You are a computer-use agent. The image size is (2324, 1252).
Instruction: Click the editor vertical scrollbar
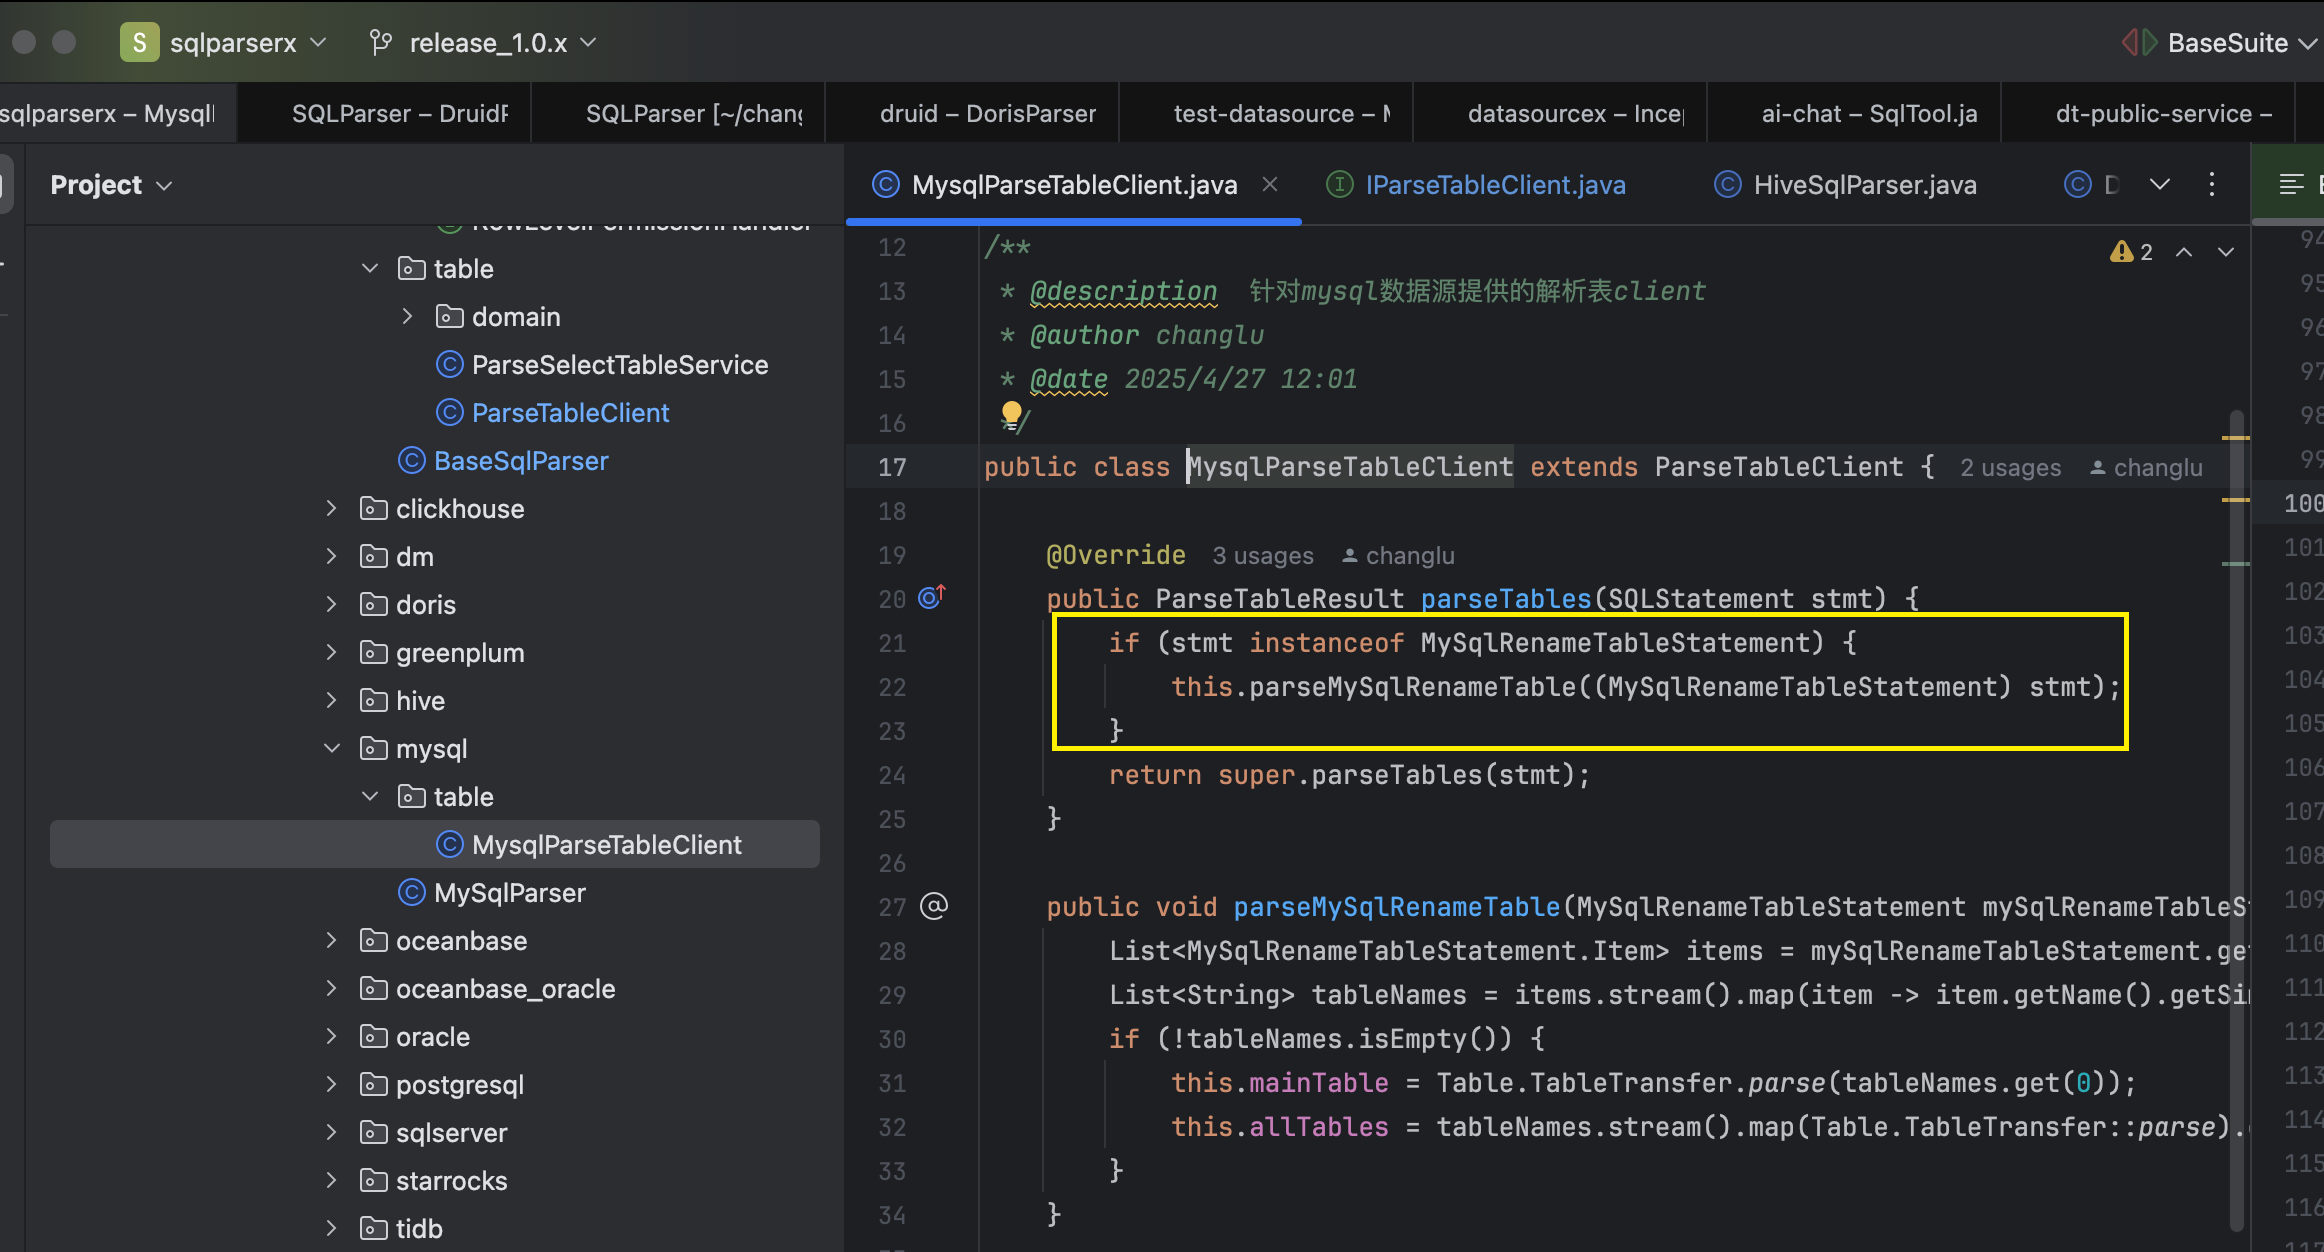tap(2237, 820)
